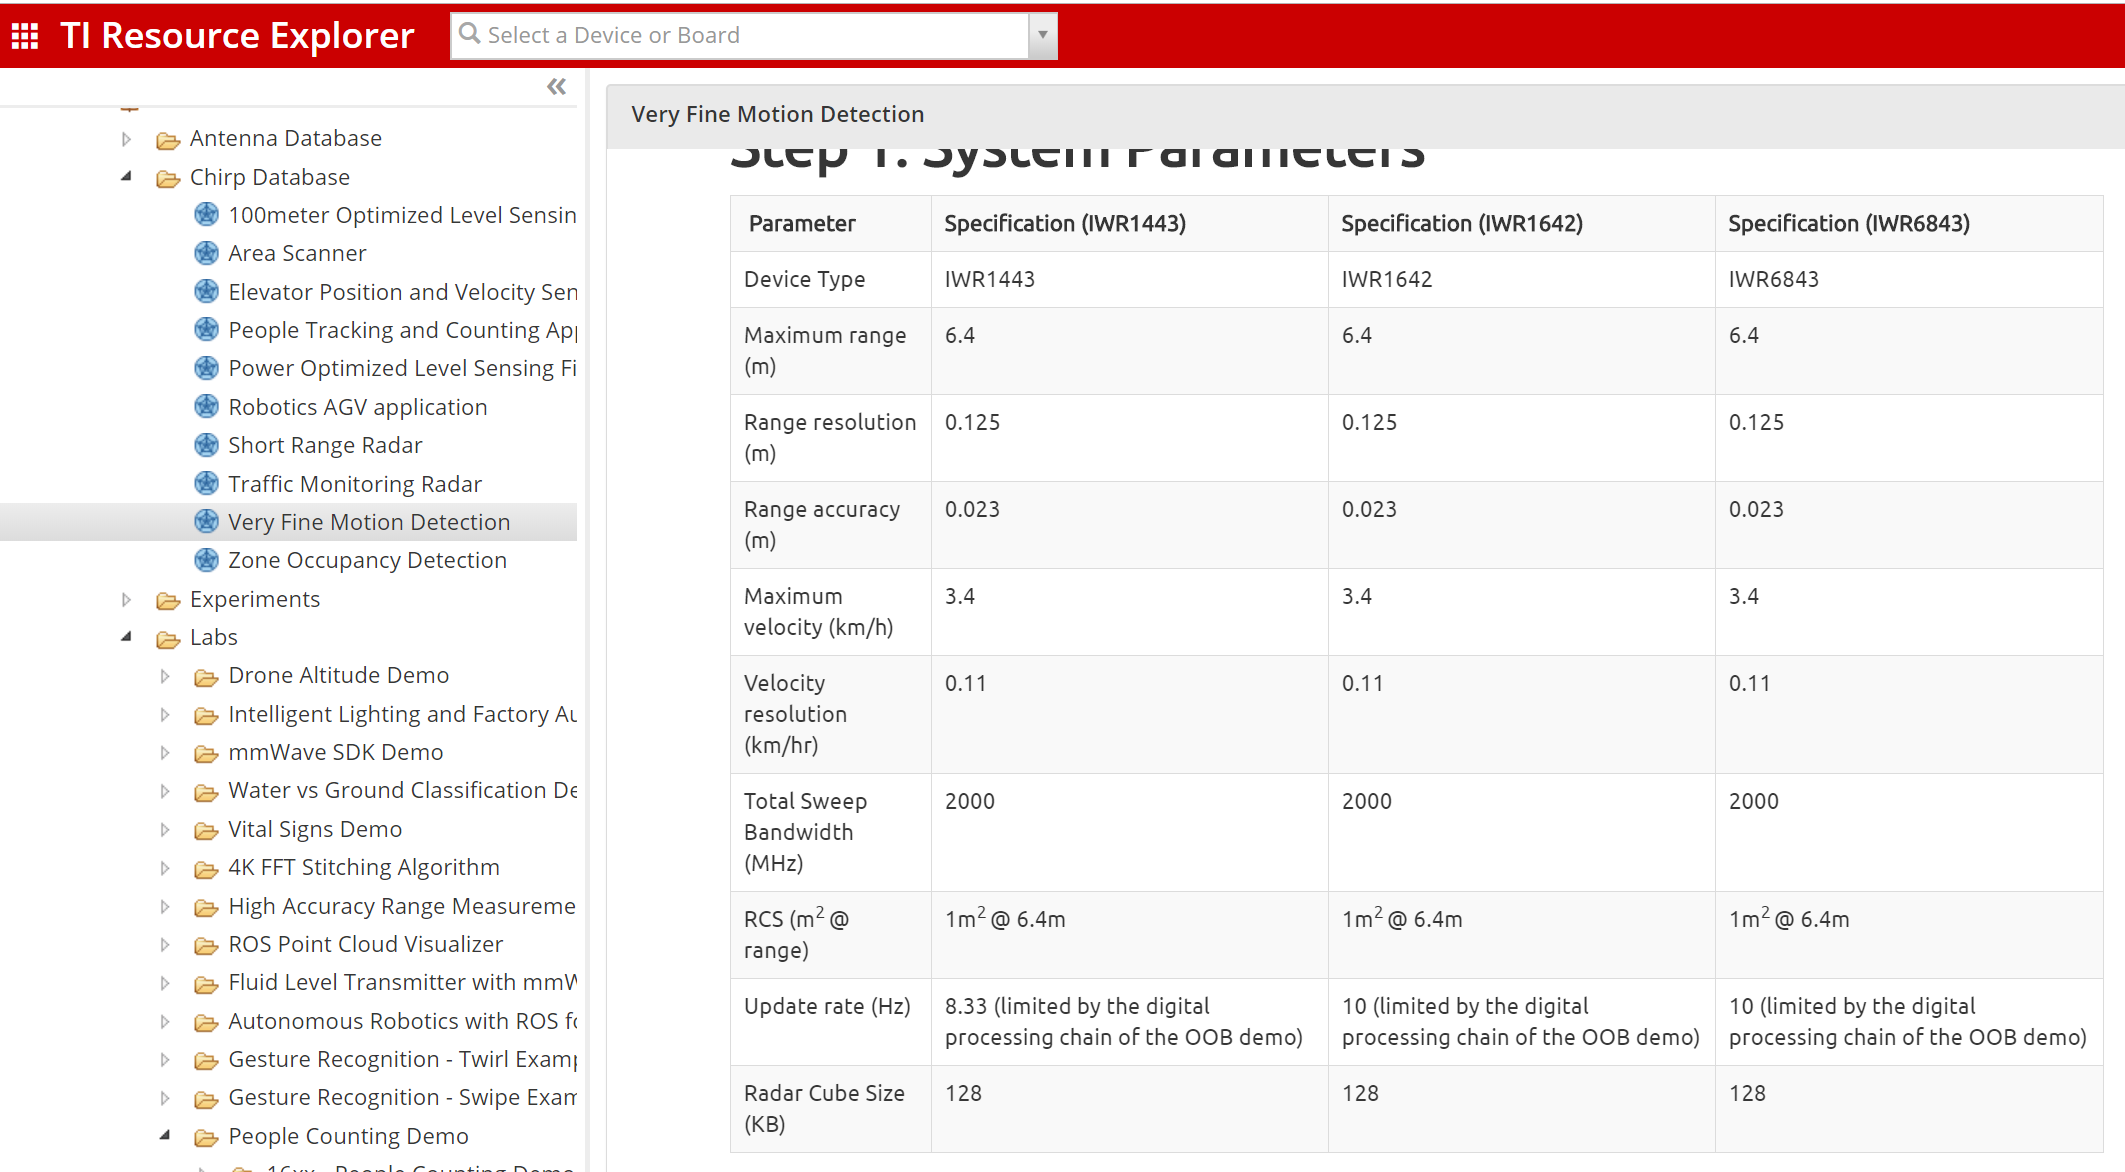Click the Short Range Radar icon
This screenshot has width=2125, height=1172.
(x=206, y=445)
